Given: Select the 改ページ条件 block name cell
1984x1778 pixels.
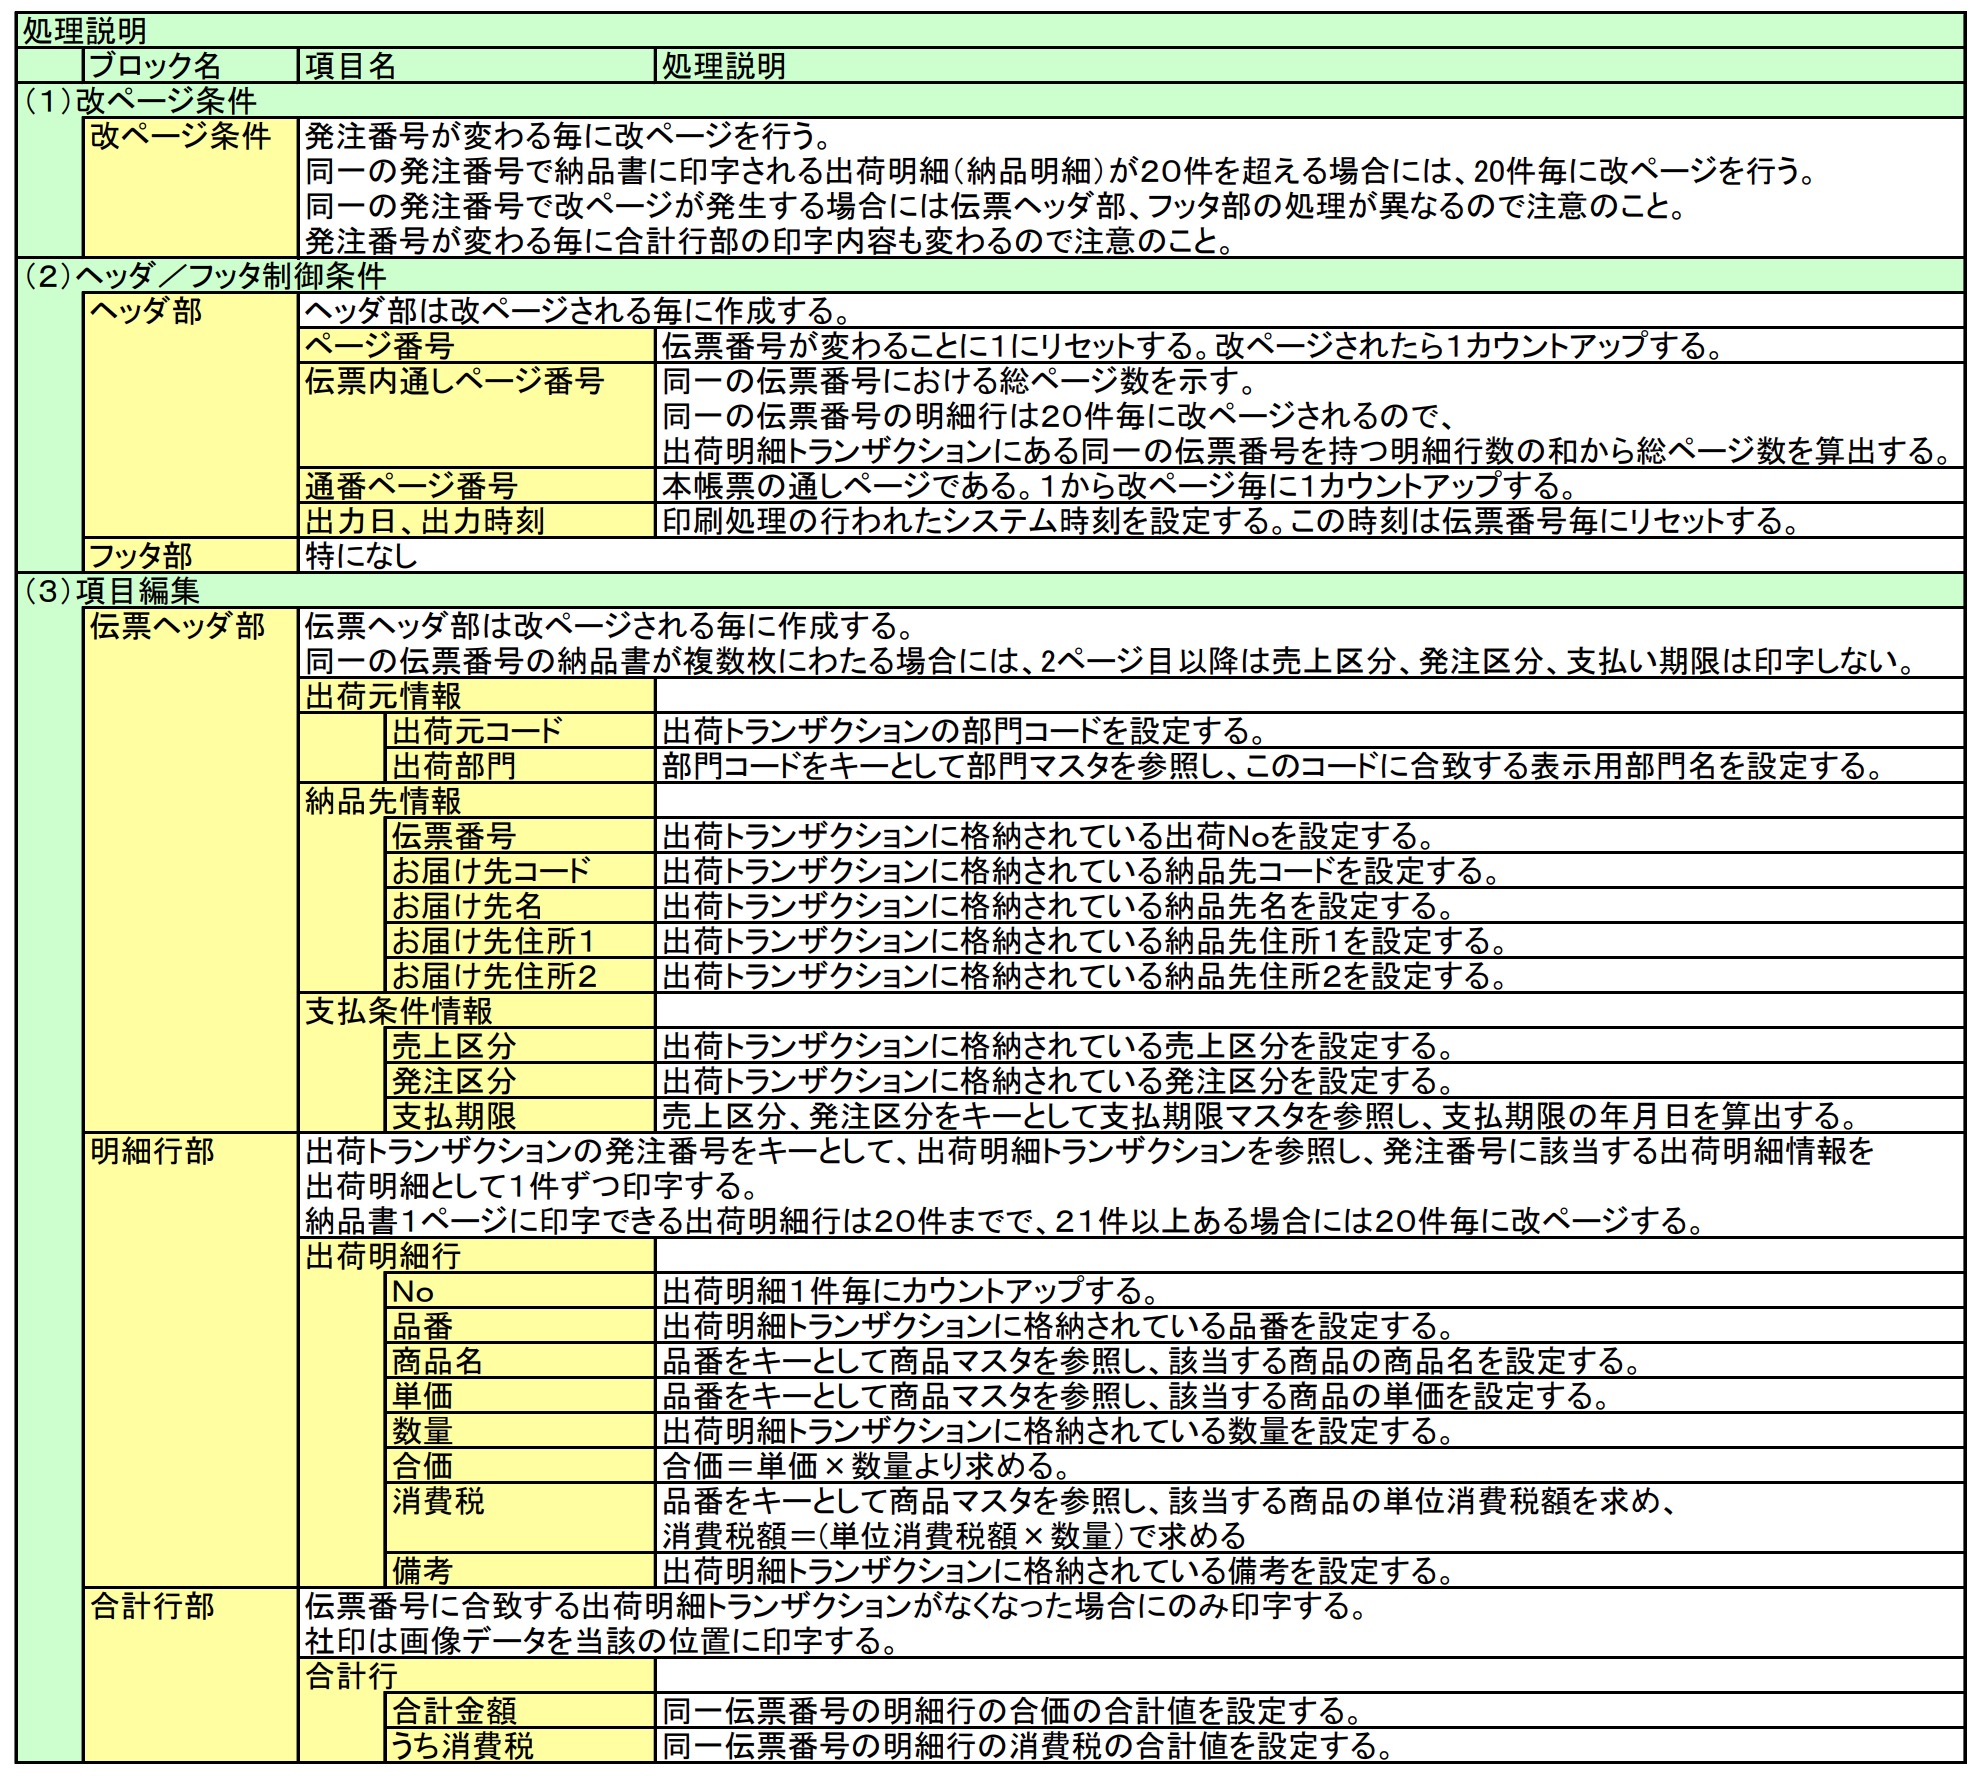Looking at the screenshot, I should [191, 188].
